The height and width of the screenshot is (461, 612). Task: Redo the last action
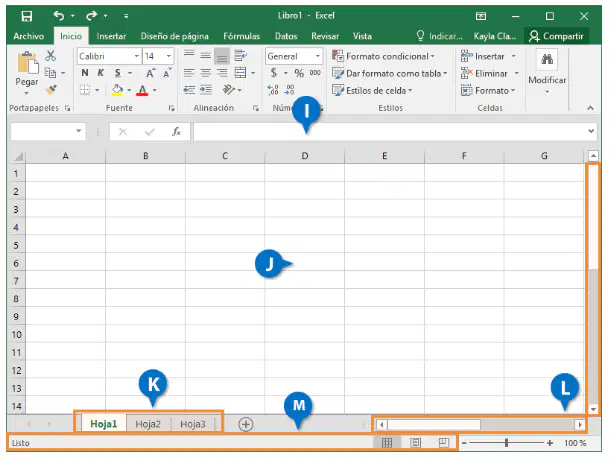click(91, 16)
